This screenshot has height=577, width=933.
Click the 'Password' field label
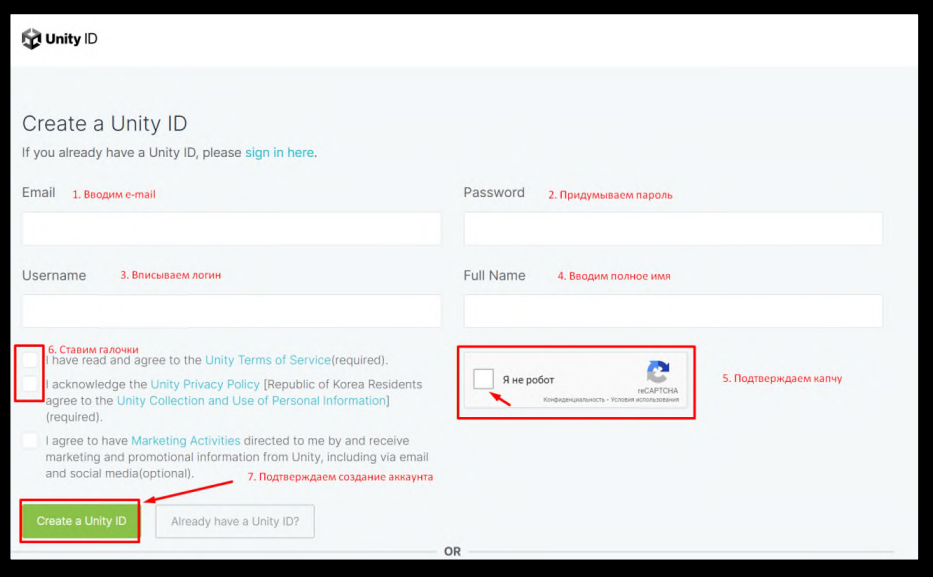(x=494, y=193)
